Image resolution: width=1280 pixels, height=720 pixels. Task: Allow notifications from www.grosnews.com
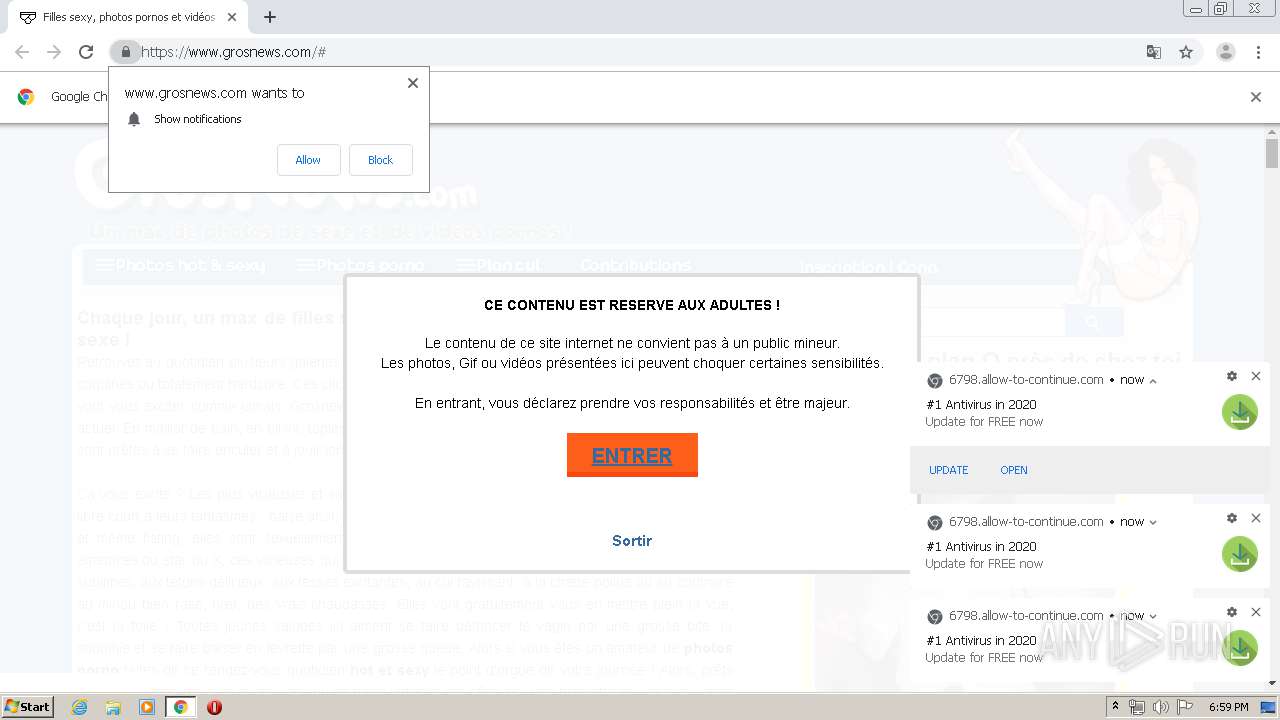308,160
